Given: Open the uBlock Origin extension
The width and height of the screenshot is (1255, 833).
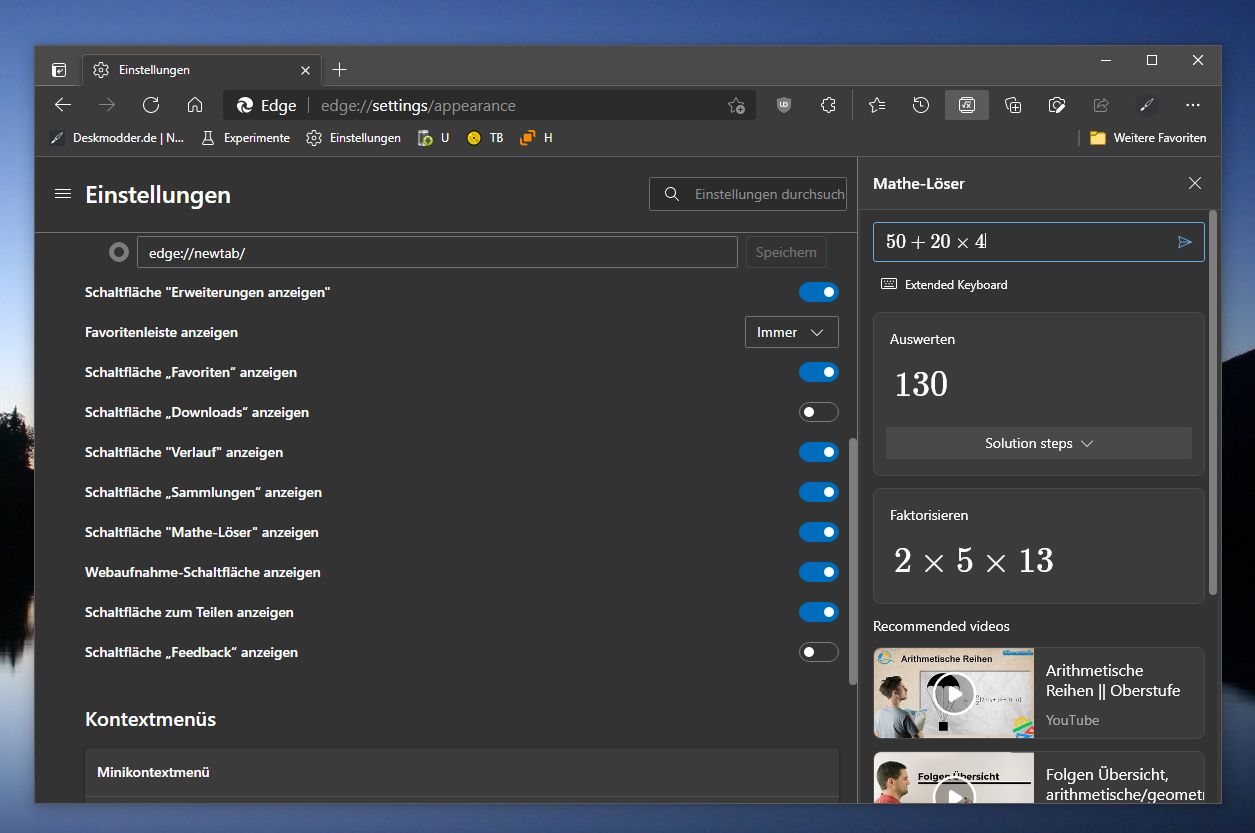Looking at the screenshot, I should pos(784,105).
